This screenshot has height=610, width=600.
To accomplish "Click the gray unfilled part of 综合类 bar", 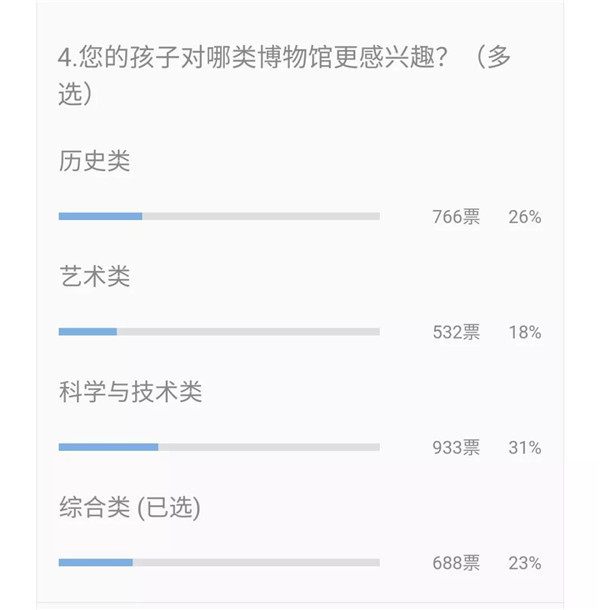I will pyautogui.click(x=256, y=563).
